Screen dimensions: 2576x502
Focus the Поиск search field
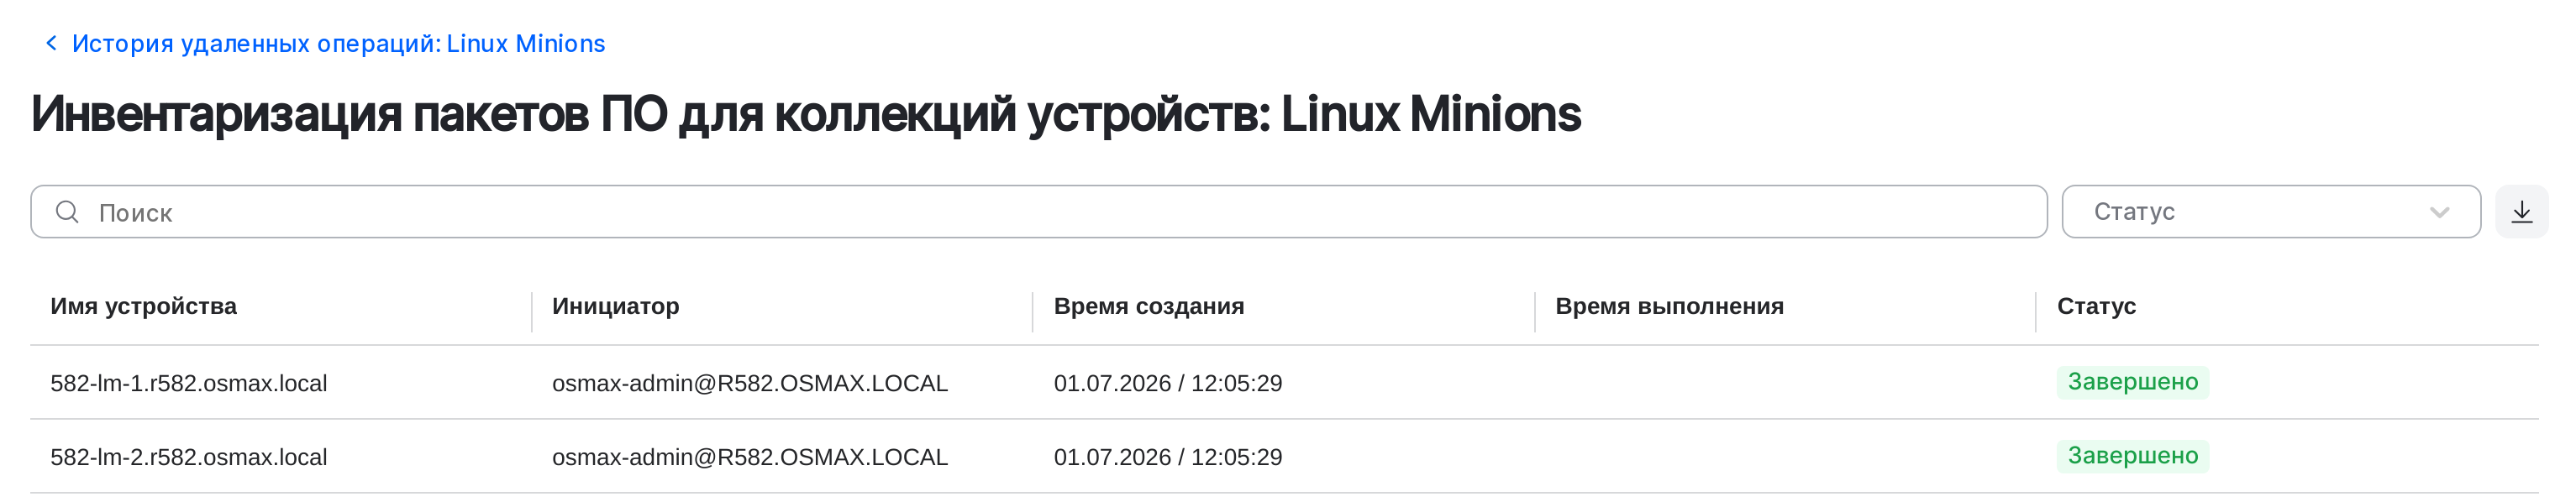tap(1039, 212)
